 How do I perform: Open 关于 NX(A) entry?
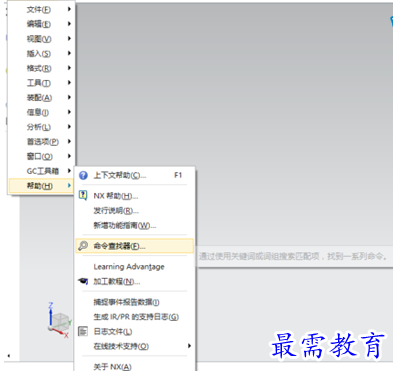135,367
